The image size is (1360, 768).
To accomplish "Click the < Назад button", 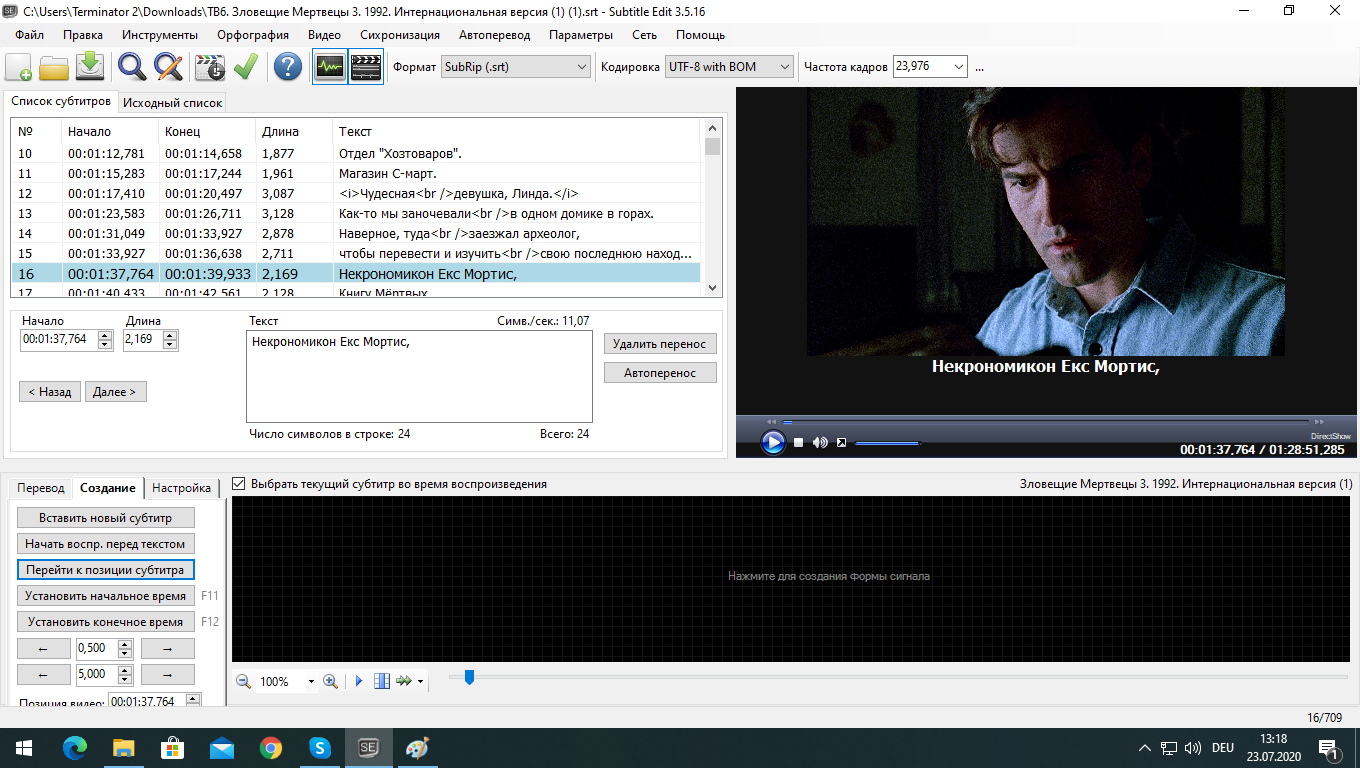I will click(50, 392).
